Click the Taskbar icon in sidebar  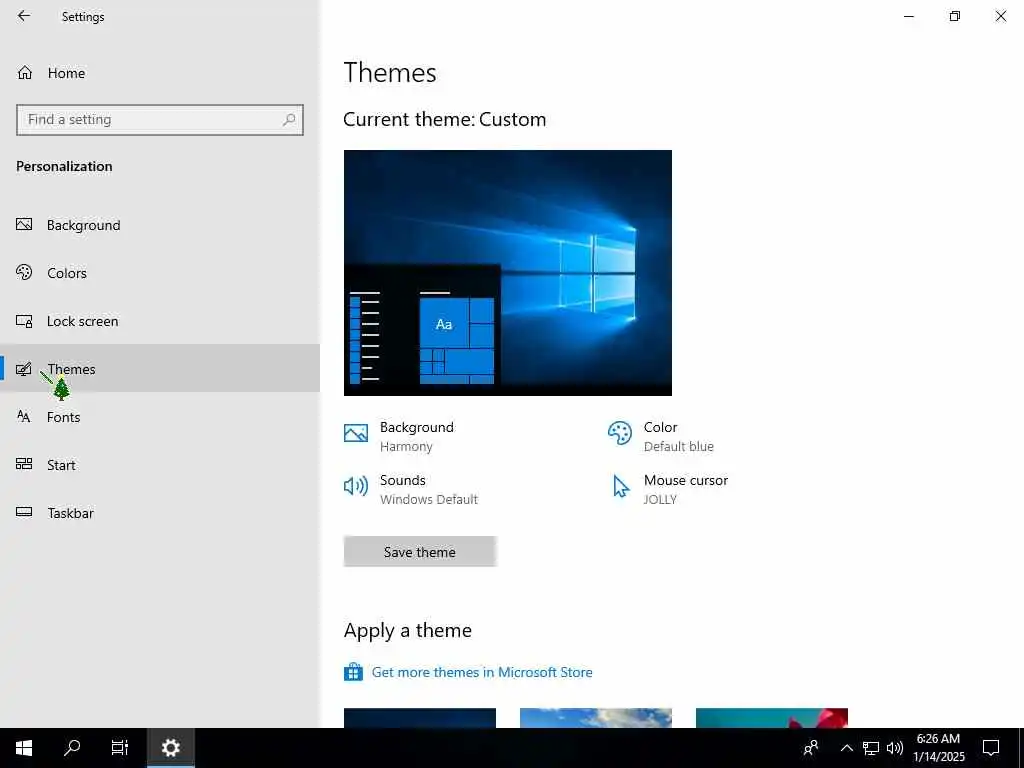[x=24, y=513]
